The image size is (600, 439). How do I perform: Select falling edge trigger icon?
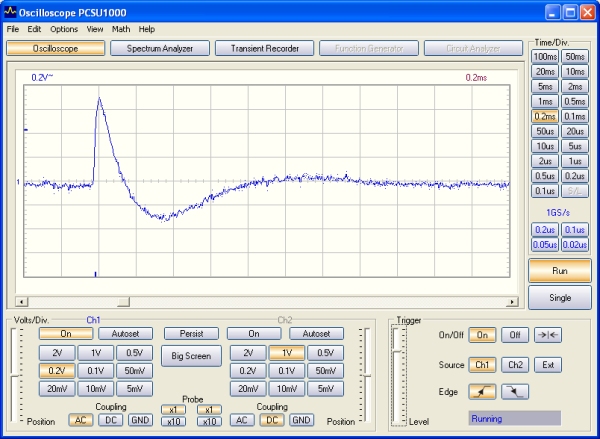[513, 392]
